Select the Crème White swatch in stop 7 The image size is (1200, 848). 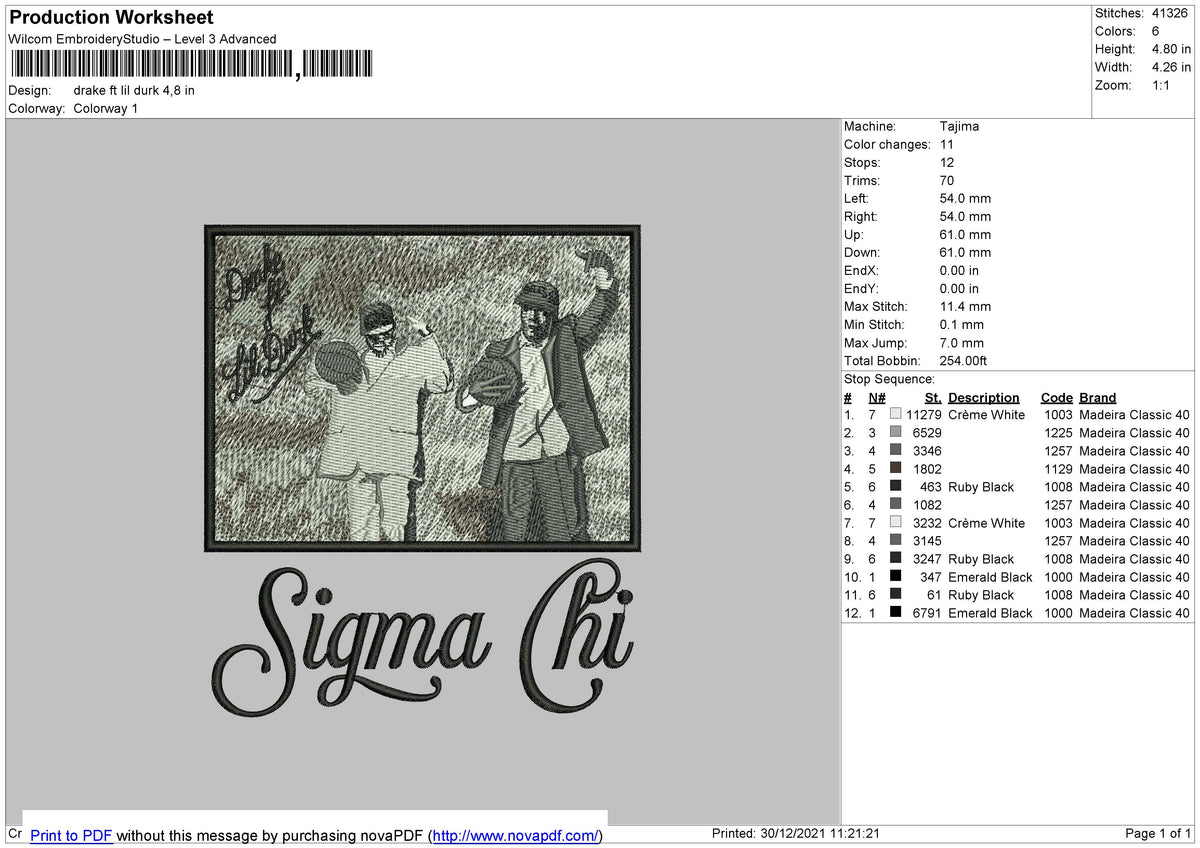click(x=895, y=523)
